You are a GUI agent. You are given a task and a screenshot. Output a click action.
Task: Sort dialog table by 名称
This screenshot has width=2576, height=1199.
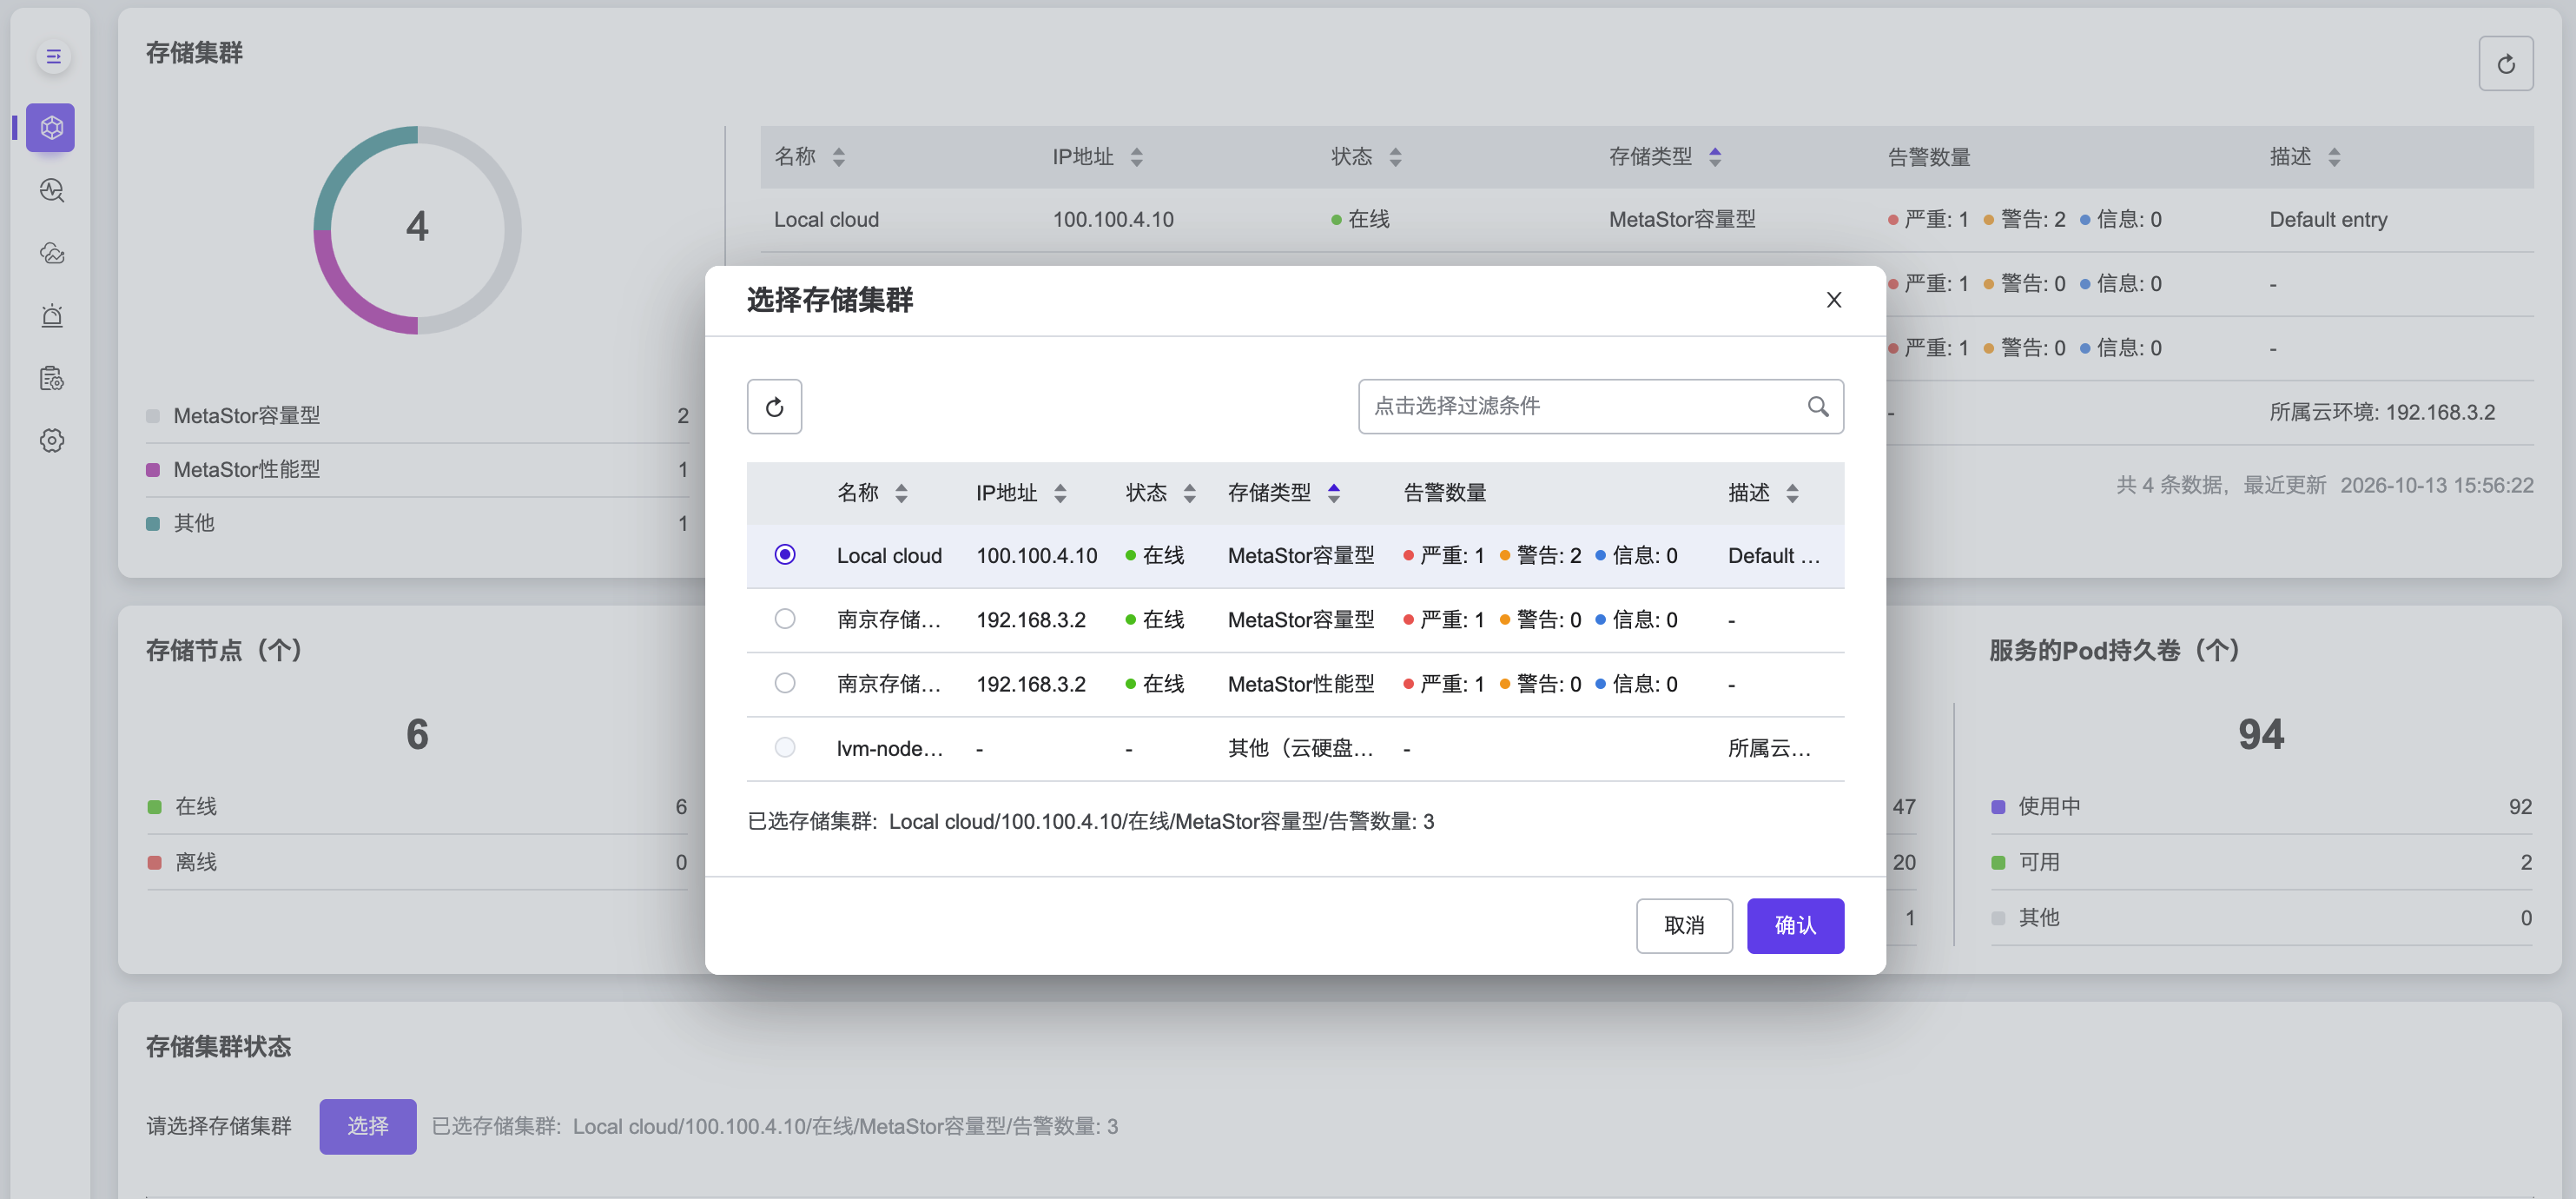tap(901, 493)
